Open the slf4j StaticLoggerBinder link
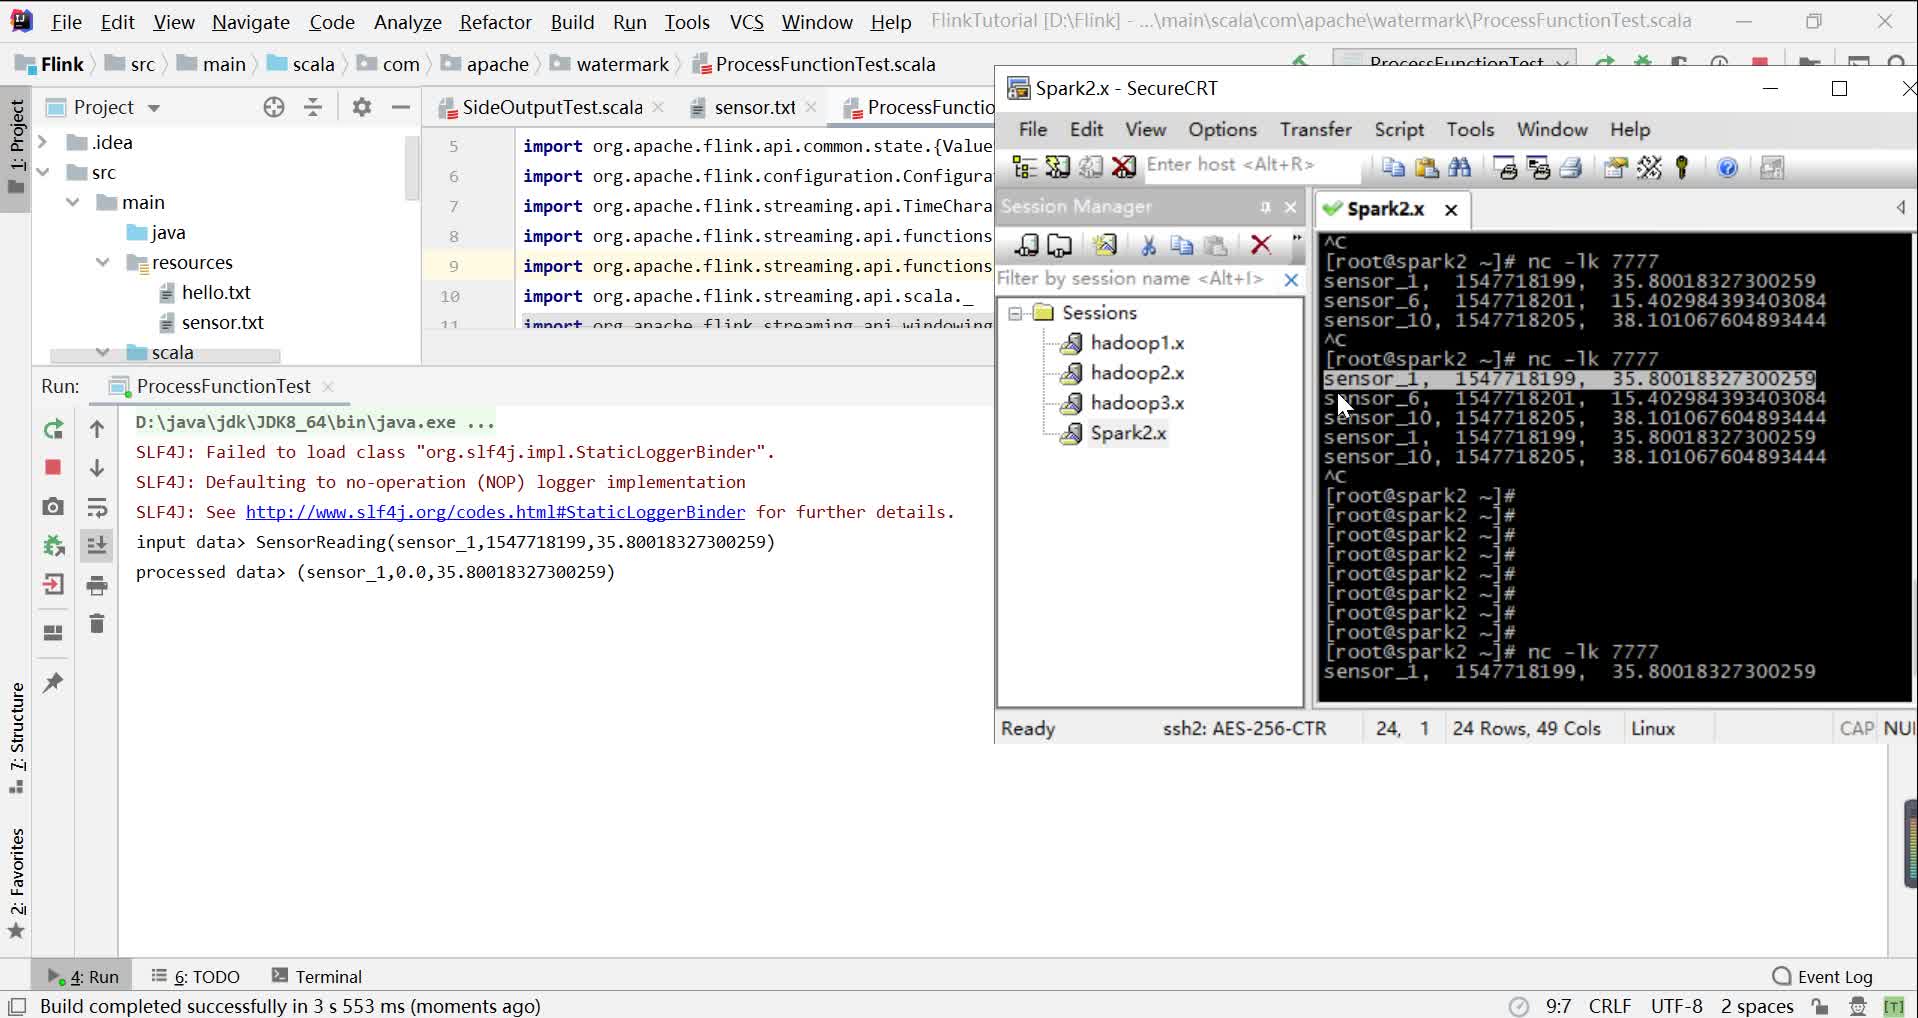The height and width of the screenshot is (1018, 1918). (495, 512)
